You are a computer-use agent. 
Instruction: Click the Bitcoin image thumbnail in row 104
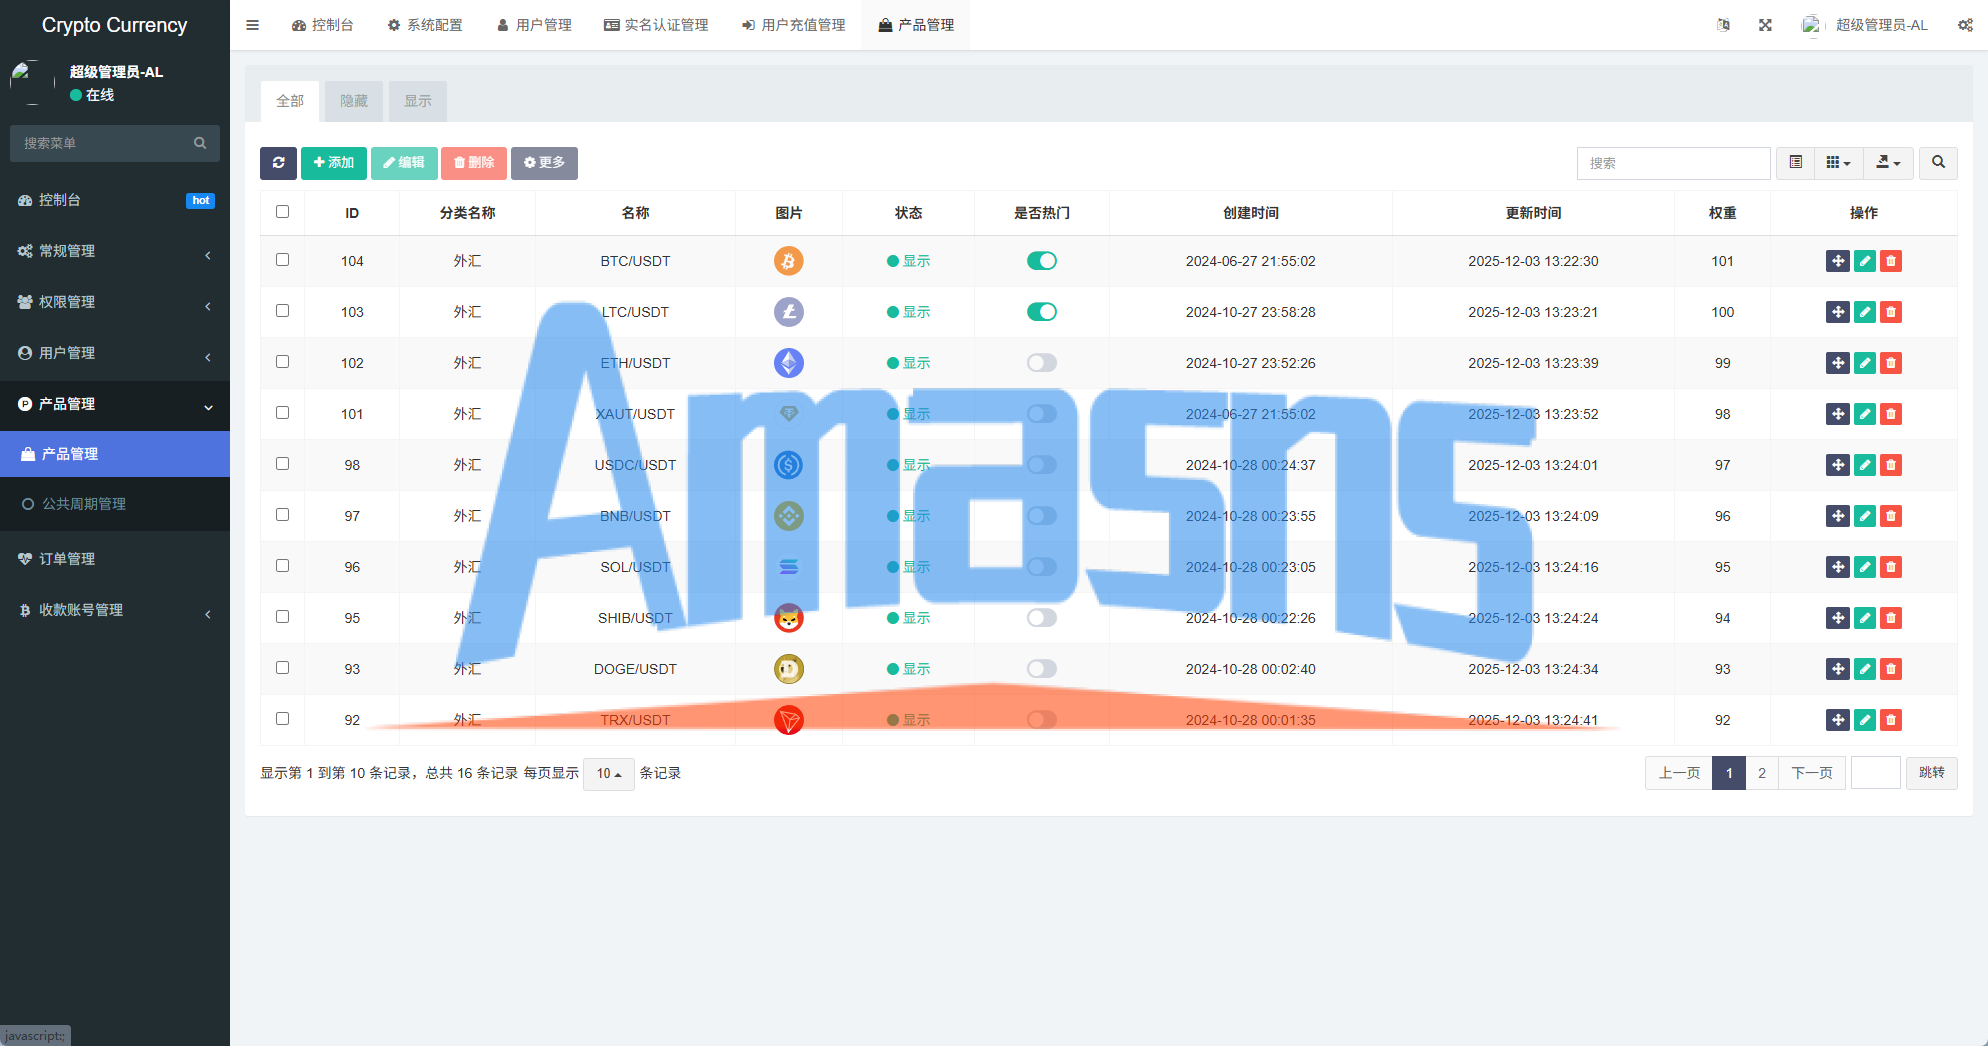[x=789, y=261]
